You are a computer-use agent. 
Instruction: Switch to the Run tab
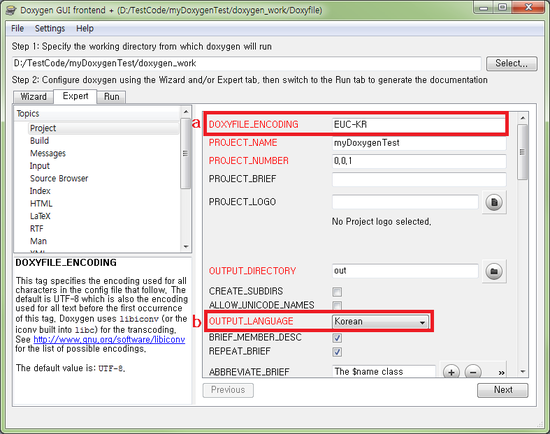pyautogui.click(x=112, y=96)
